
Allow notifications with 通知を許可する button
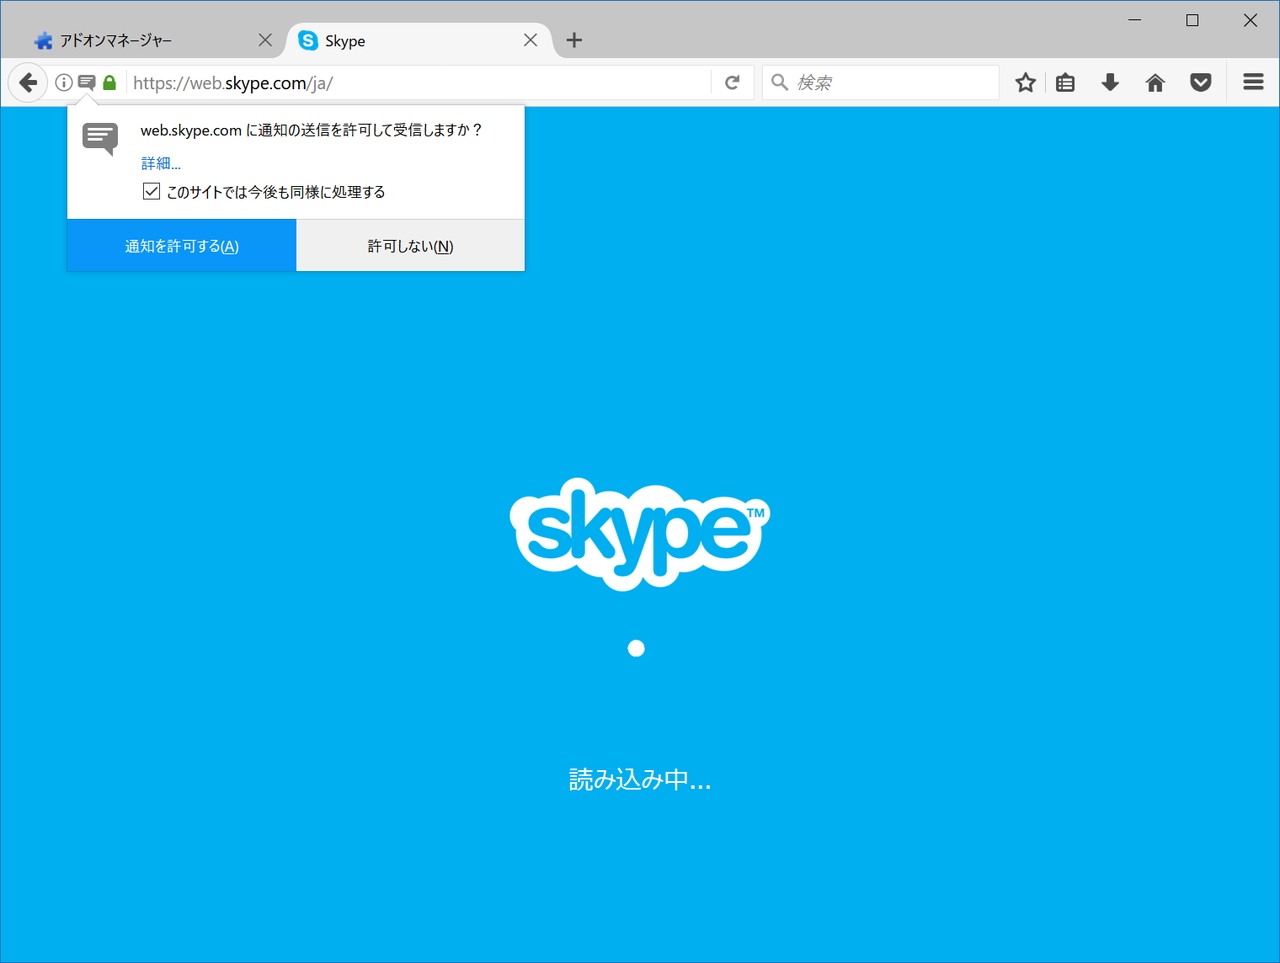(x=181, y=245)
